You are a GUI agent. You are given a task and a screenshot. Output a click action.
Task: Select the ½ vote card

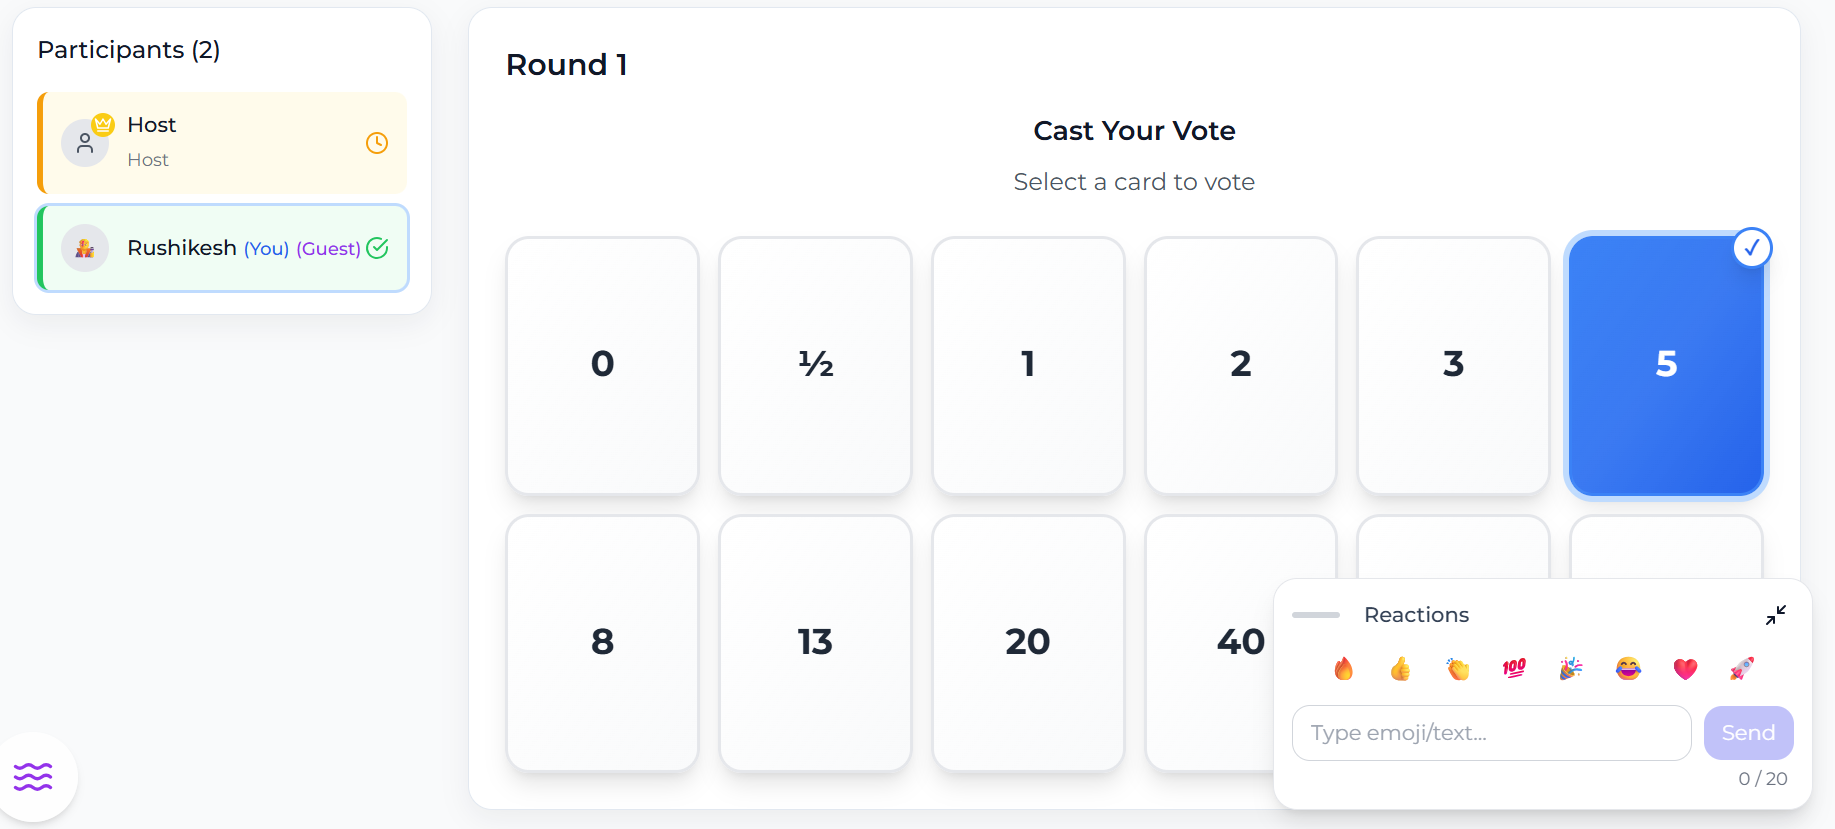(815, 365)
